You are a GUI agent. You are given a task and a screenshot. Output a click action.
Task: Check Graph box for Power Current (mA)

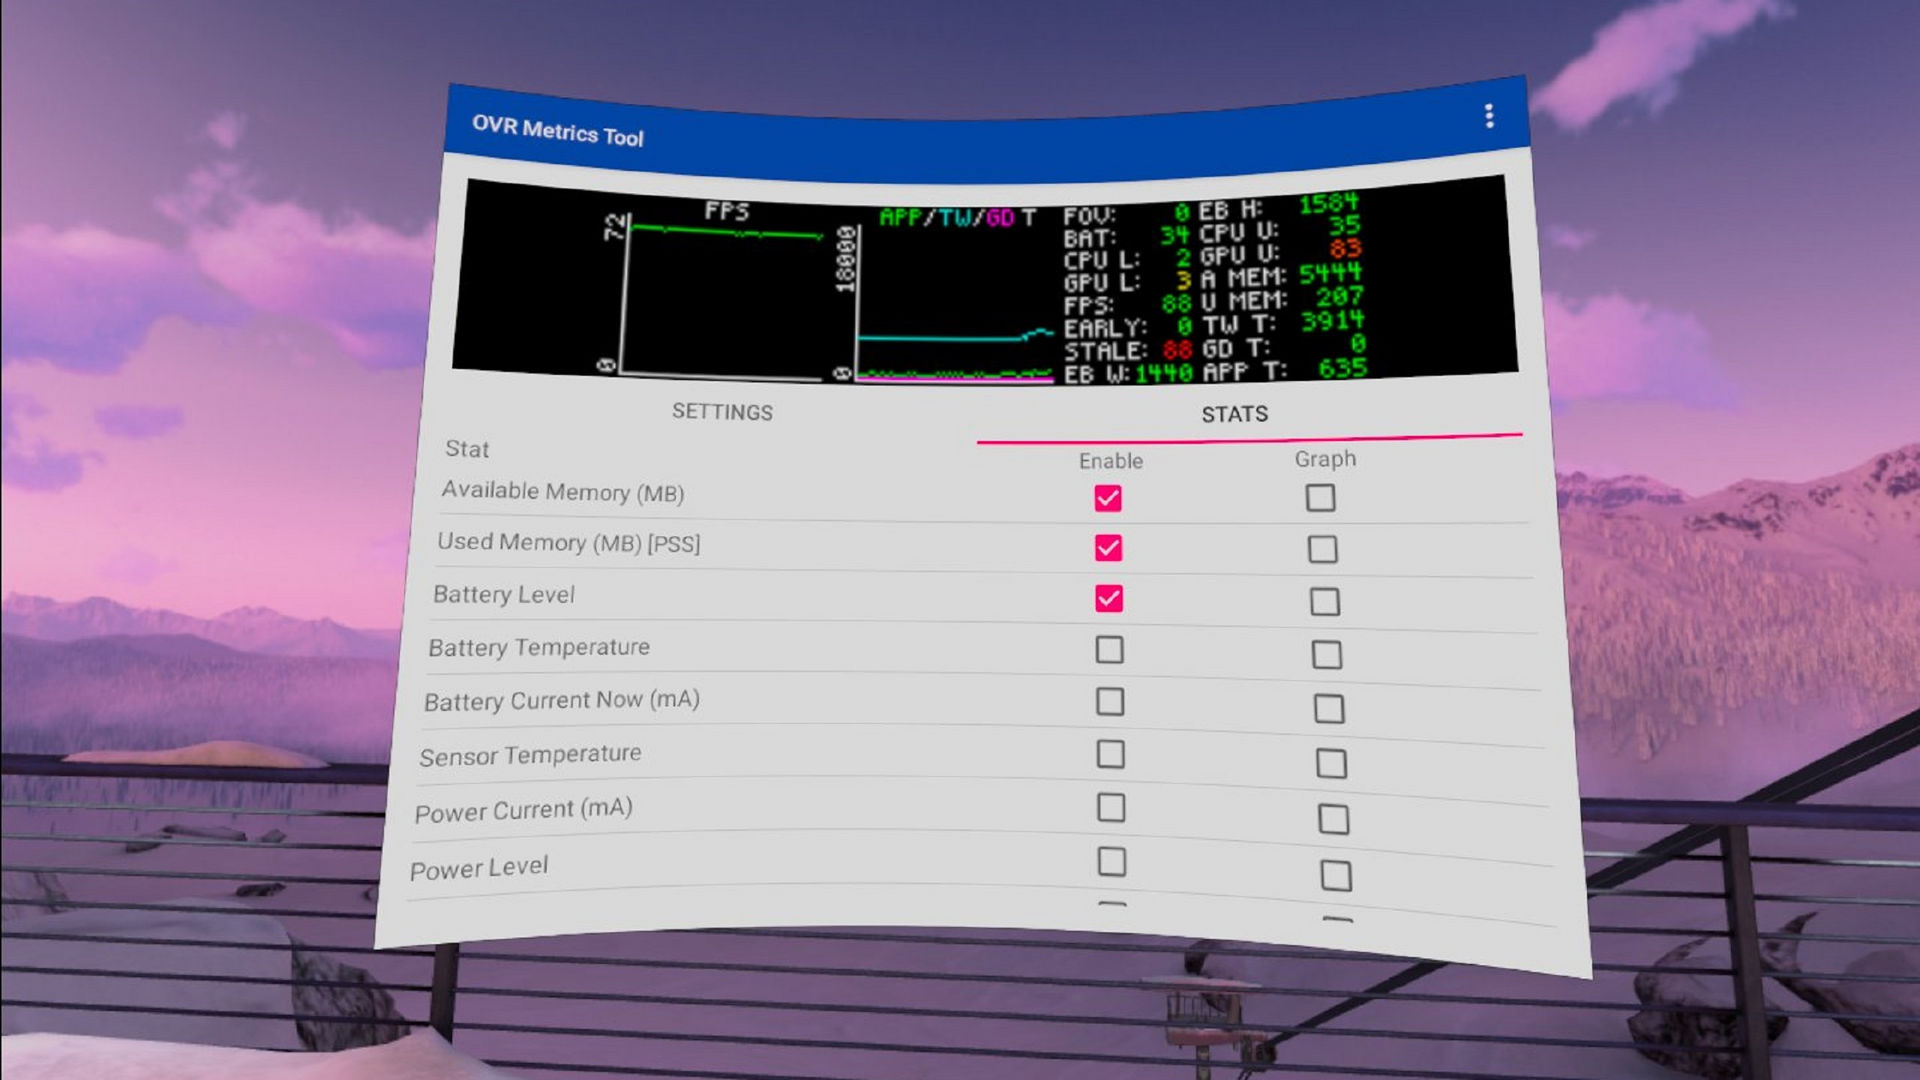pos(1333,820)
